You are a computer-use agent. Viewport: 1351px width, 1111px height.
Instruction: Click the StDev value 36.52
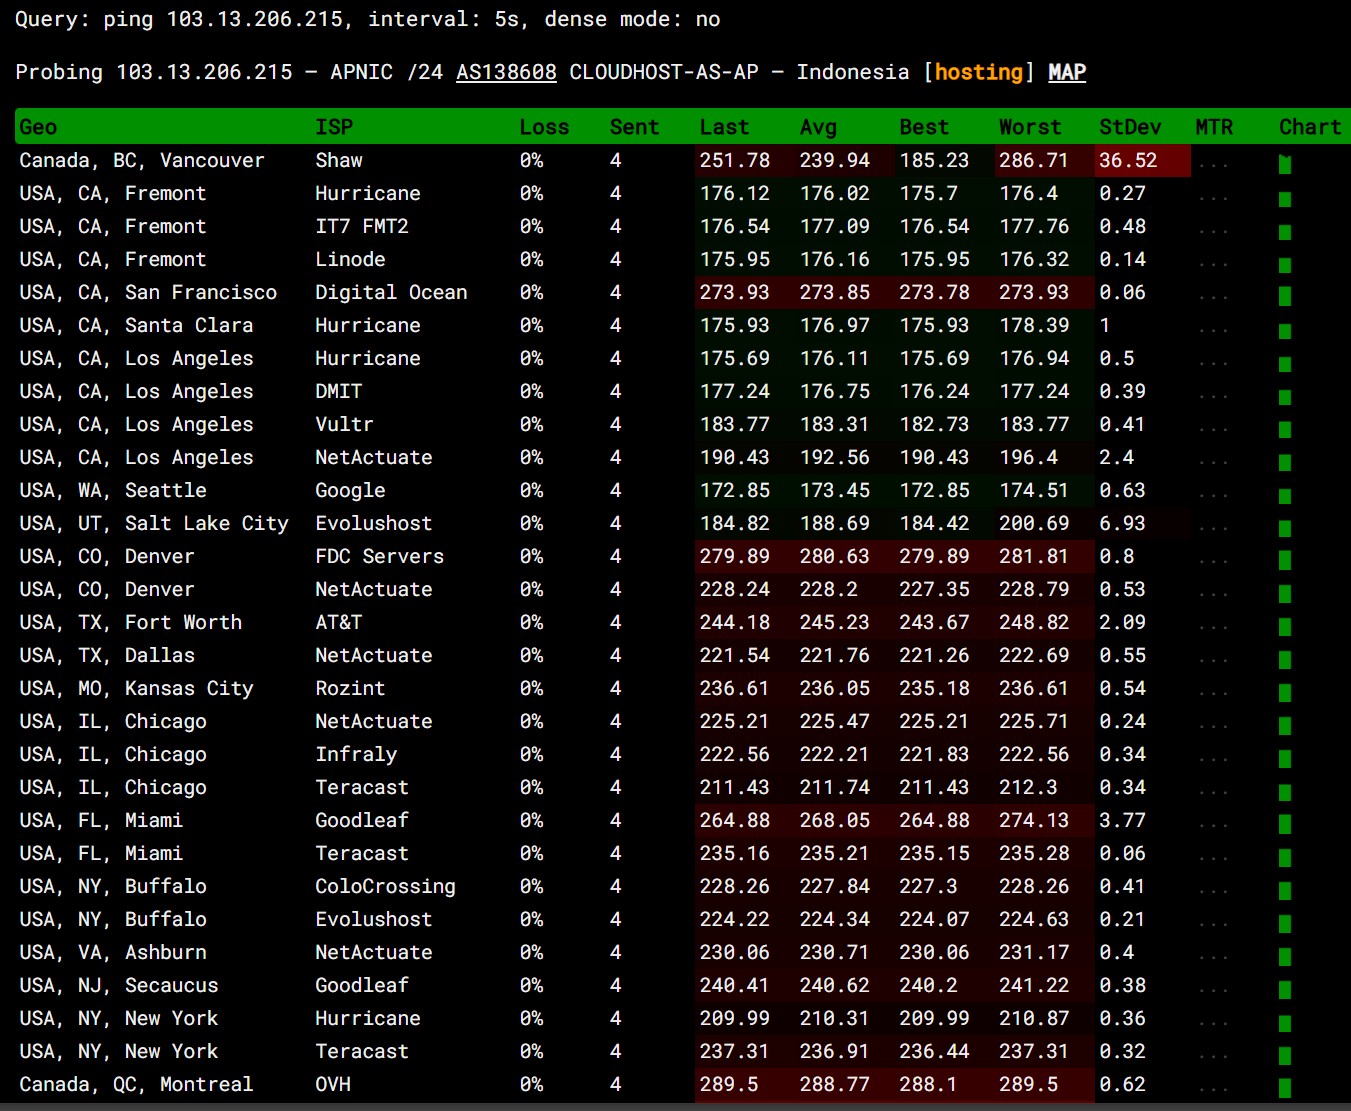1128,161
